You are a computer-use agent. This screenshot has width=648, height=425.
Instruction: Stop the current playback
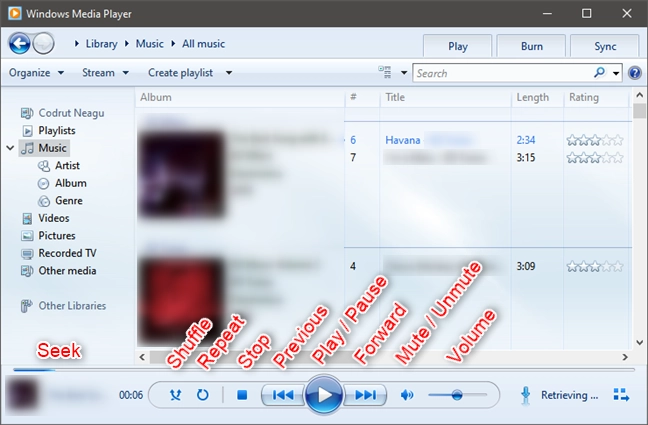pos(242,395)
